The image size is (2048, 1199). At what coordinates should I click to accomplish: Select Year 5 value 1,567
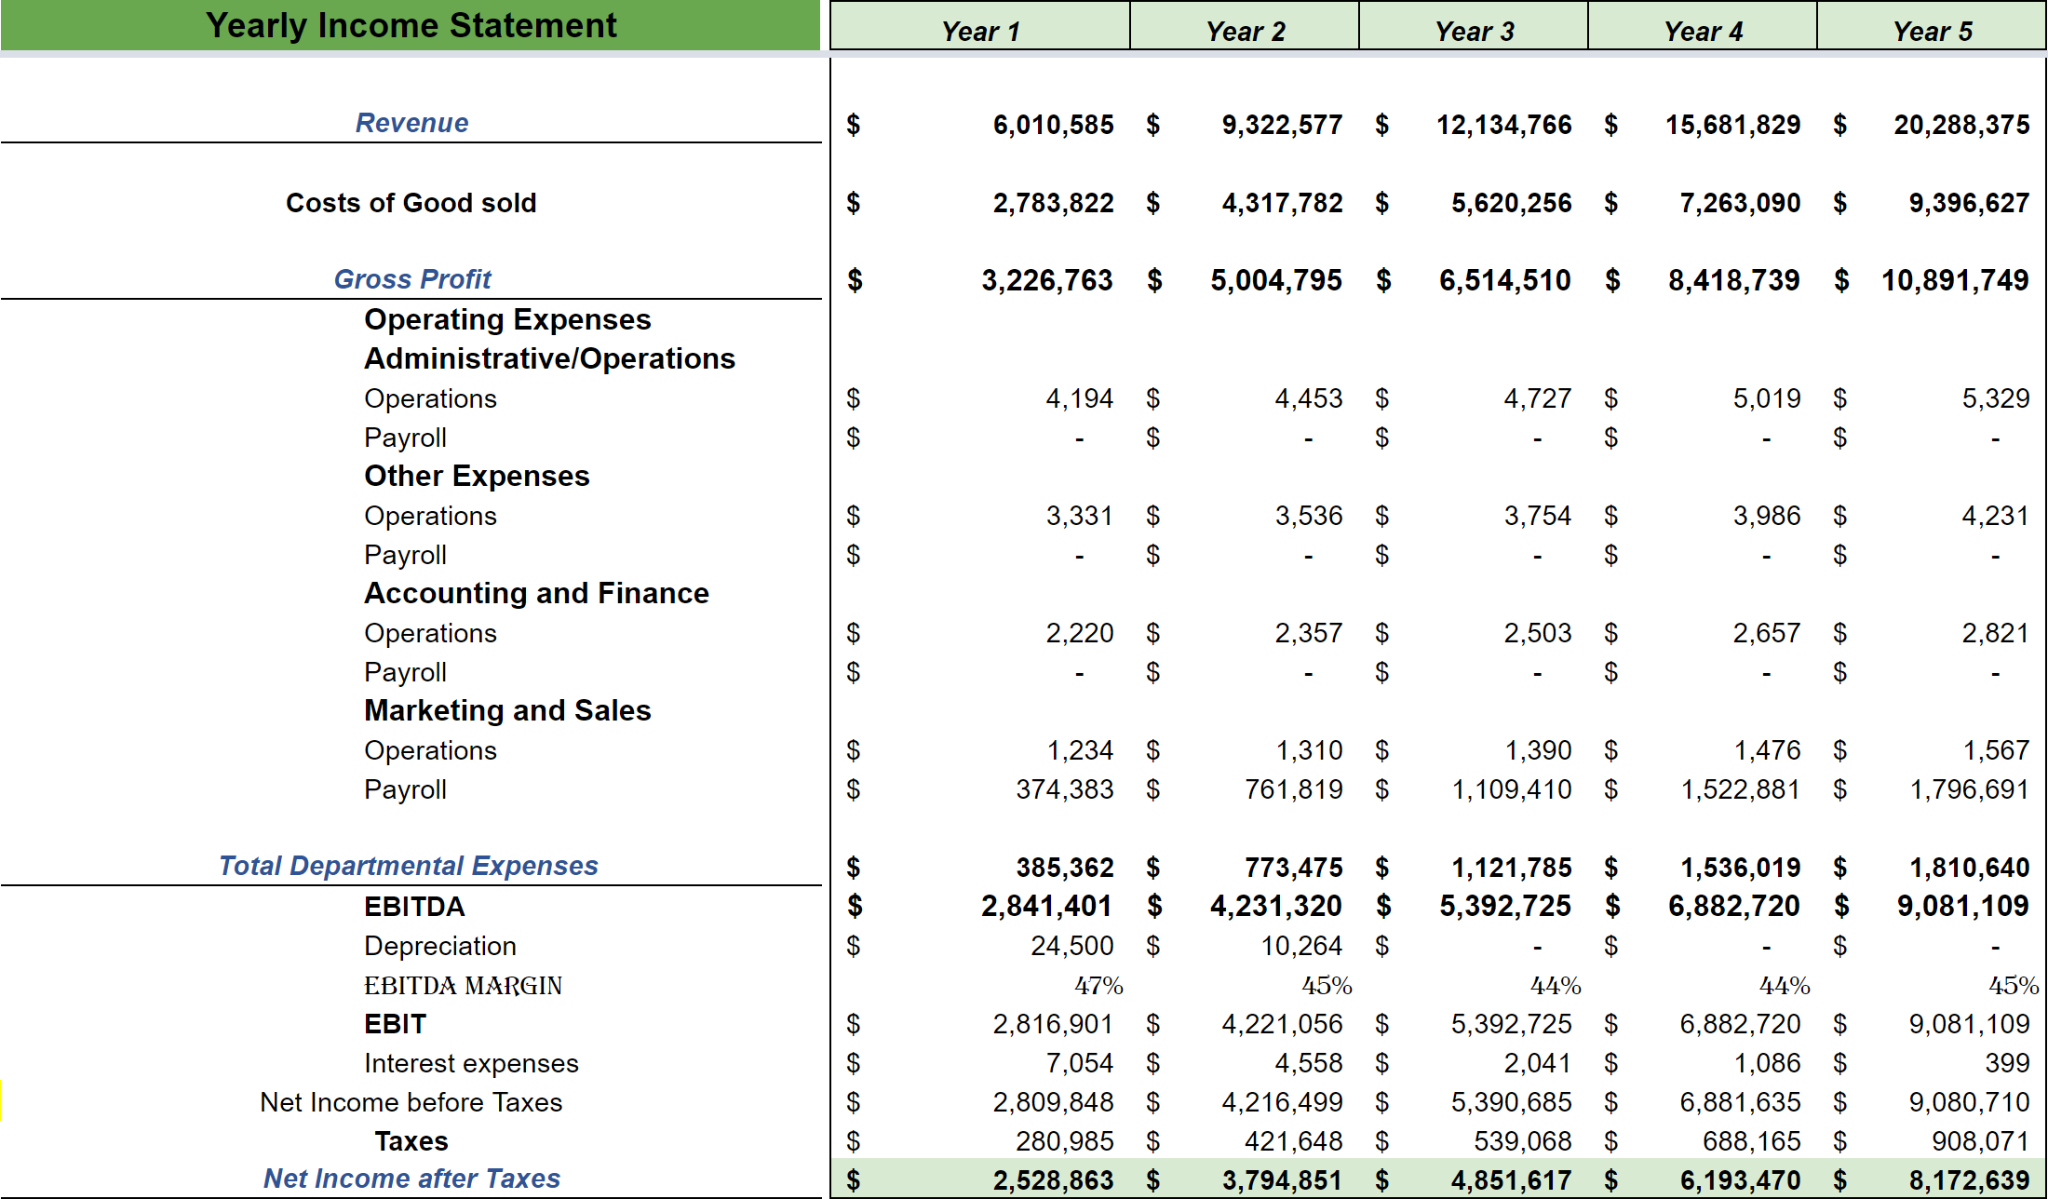[x=1996, y=750]
